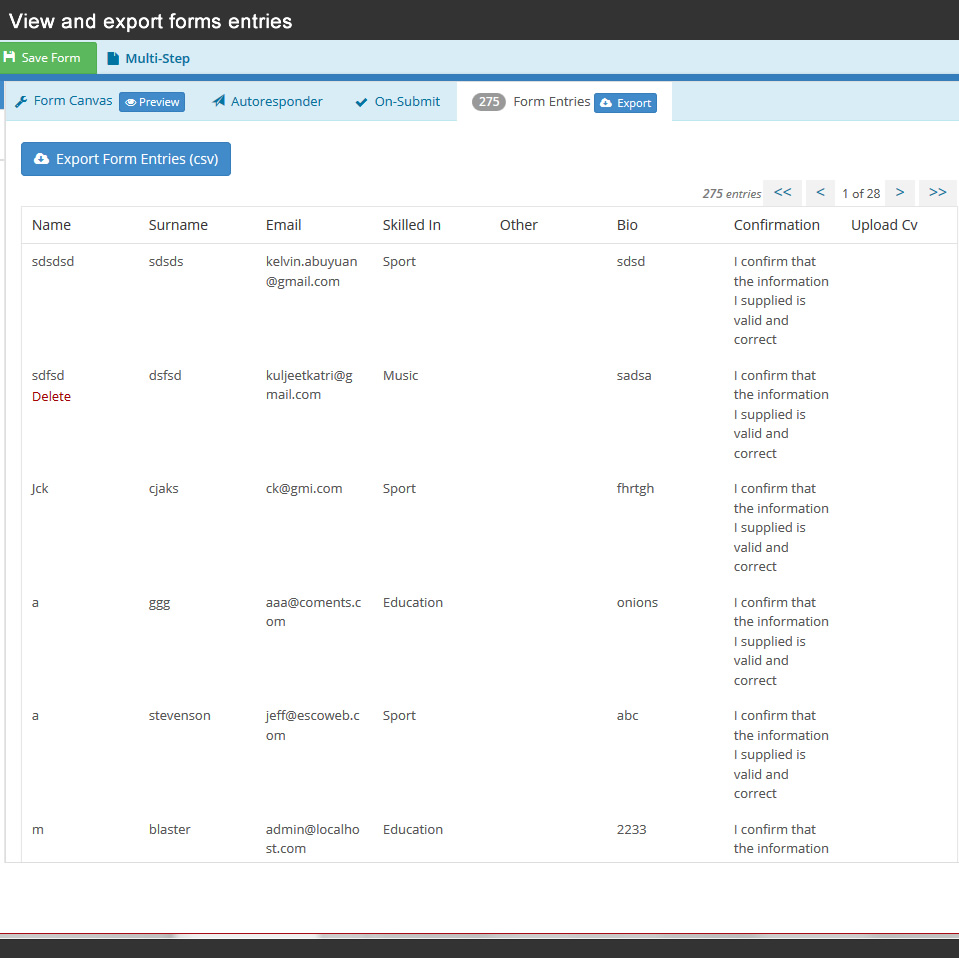
Task: Delete the sdfsd entry
Action: coord(51,396)
